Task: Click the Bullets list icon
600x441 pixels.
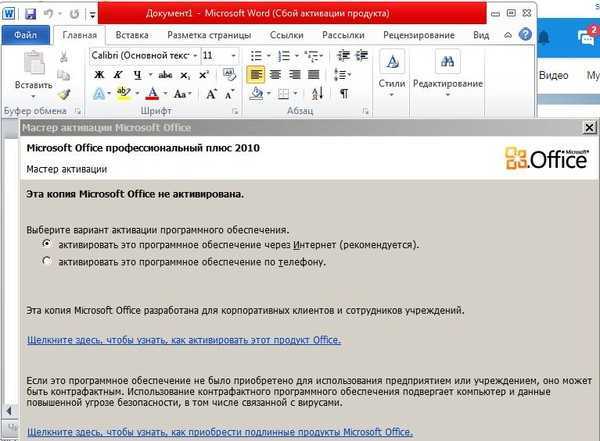Action: [256, 56]
